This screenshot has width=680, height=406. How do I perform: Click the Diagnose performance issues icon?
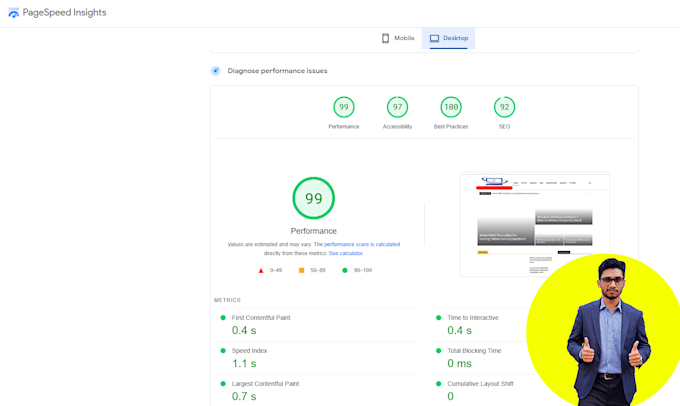[216, 71]
